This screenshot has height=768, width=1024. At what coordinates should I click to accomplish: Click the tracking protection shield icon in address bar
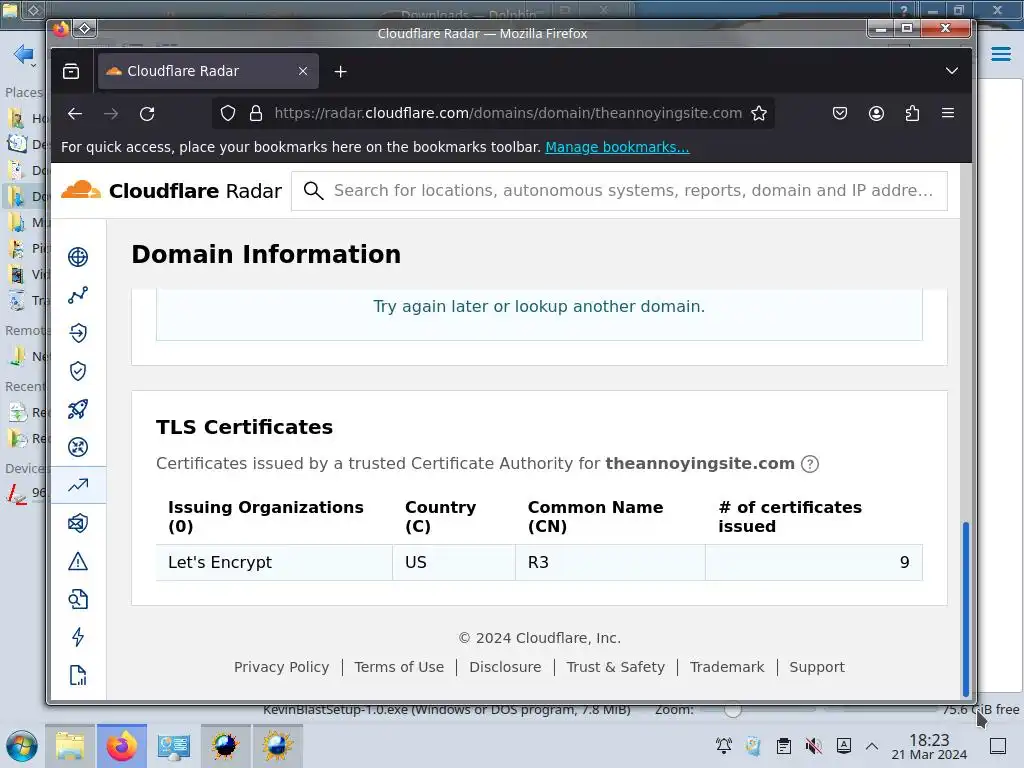click(227, 114)
